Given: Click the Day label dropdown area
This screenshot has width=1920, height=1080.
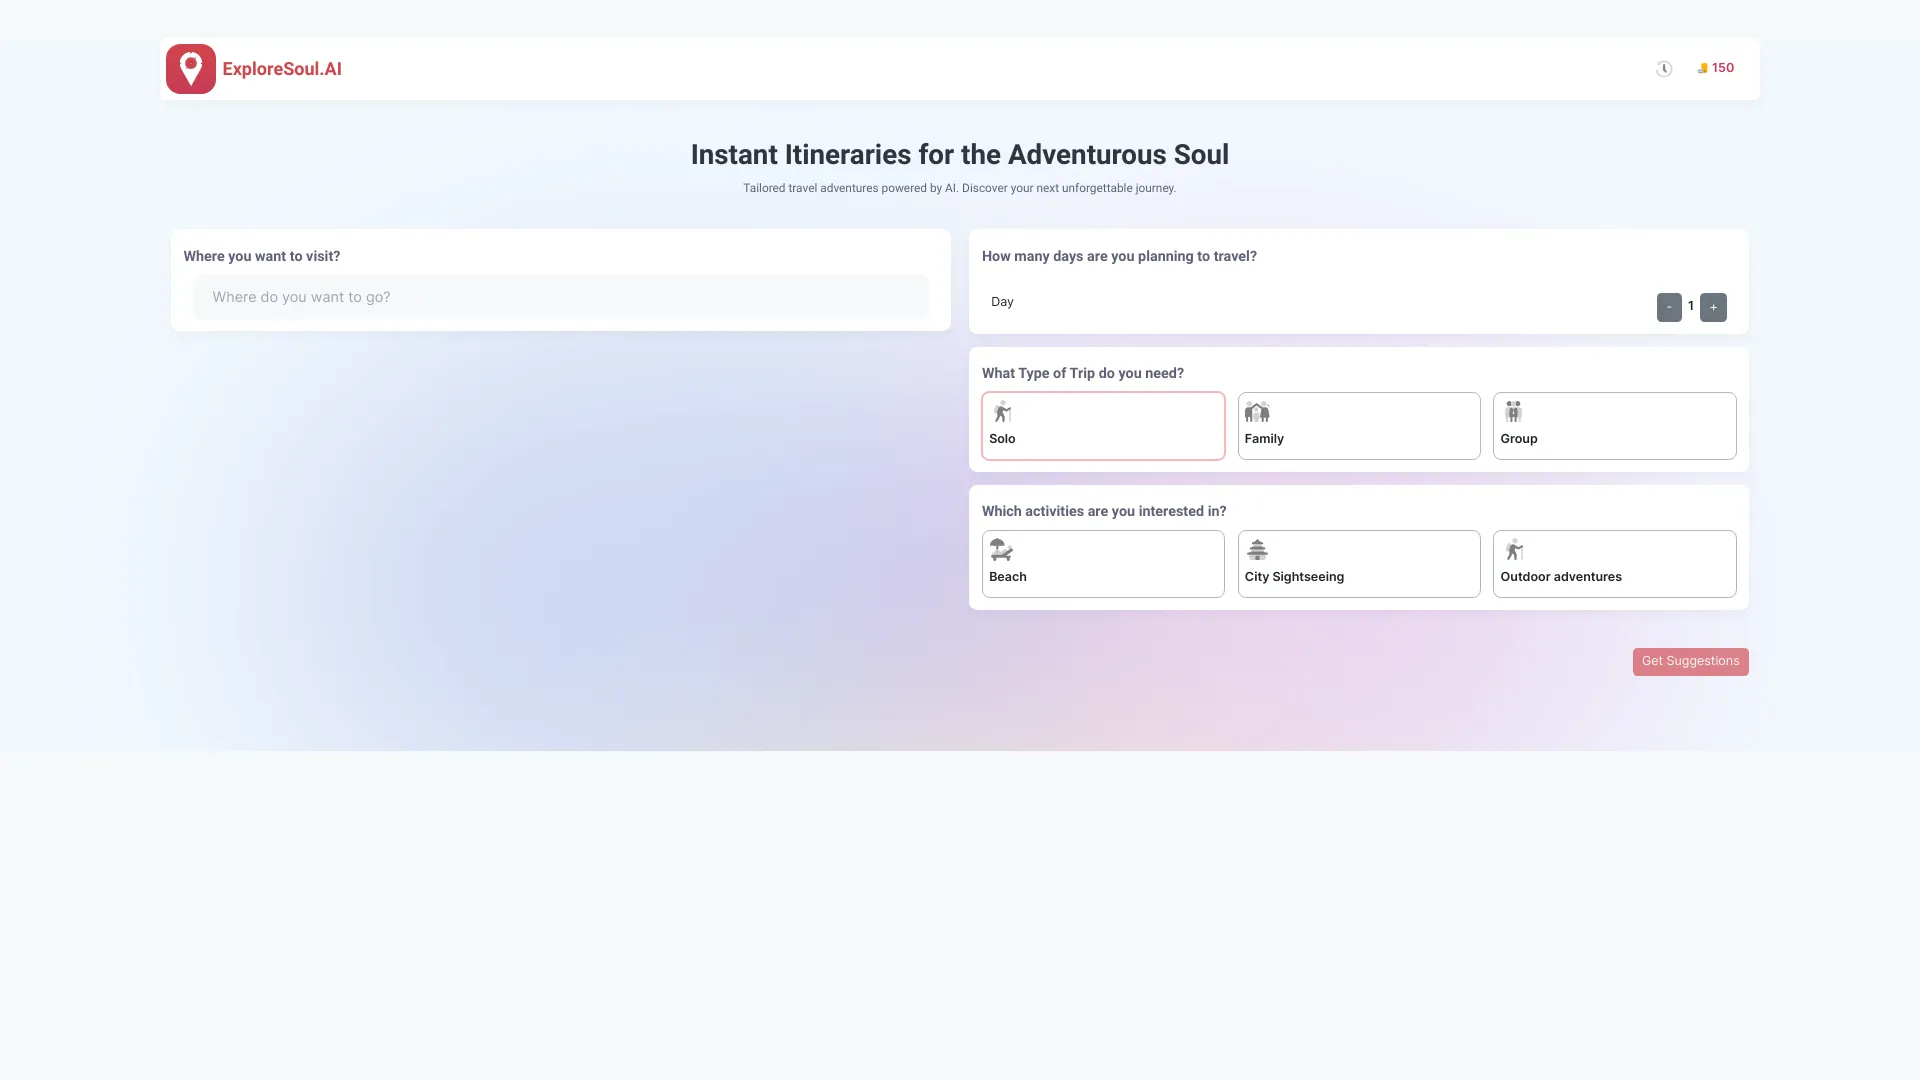Looking at the screenshot, I should coord(1002,302).
